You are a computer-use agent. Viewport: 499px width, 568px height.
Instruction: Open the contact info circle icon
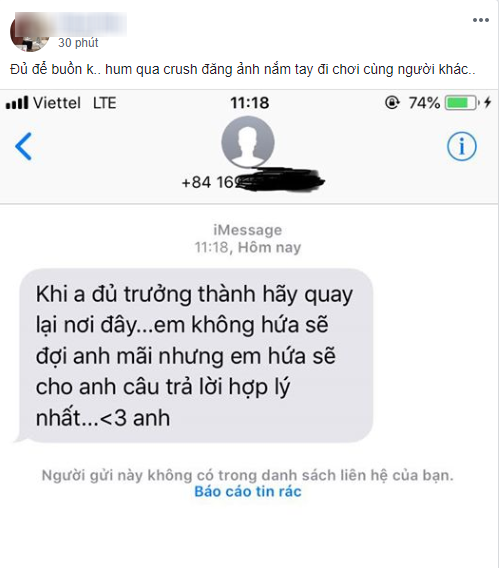[462, 146]
